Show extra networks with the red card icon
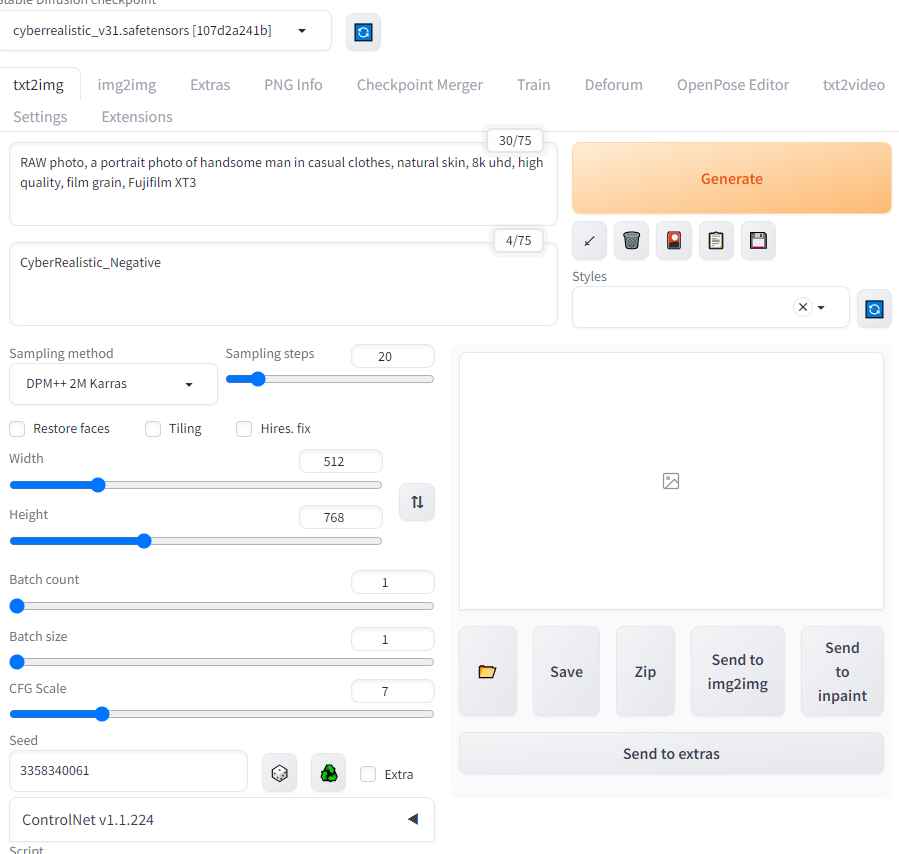The image size is (899, 854). point(674,241)
